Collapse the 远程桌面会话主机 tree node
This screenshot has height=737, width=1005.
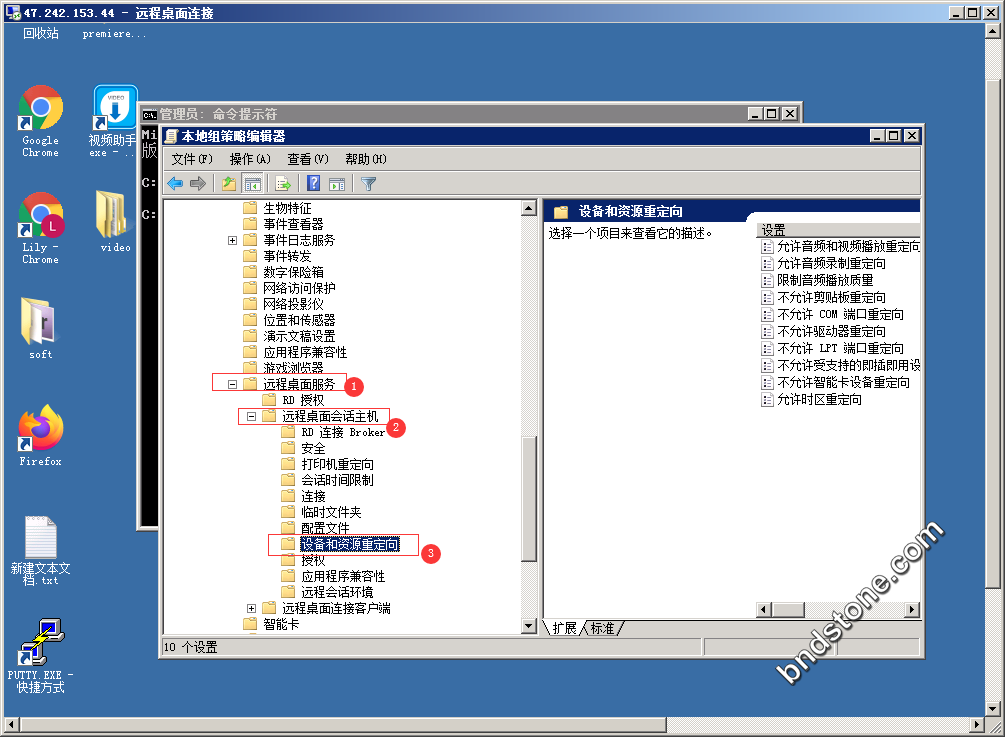251,416
